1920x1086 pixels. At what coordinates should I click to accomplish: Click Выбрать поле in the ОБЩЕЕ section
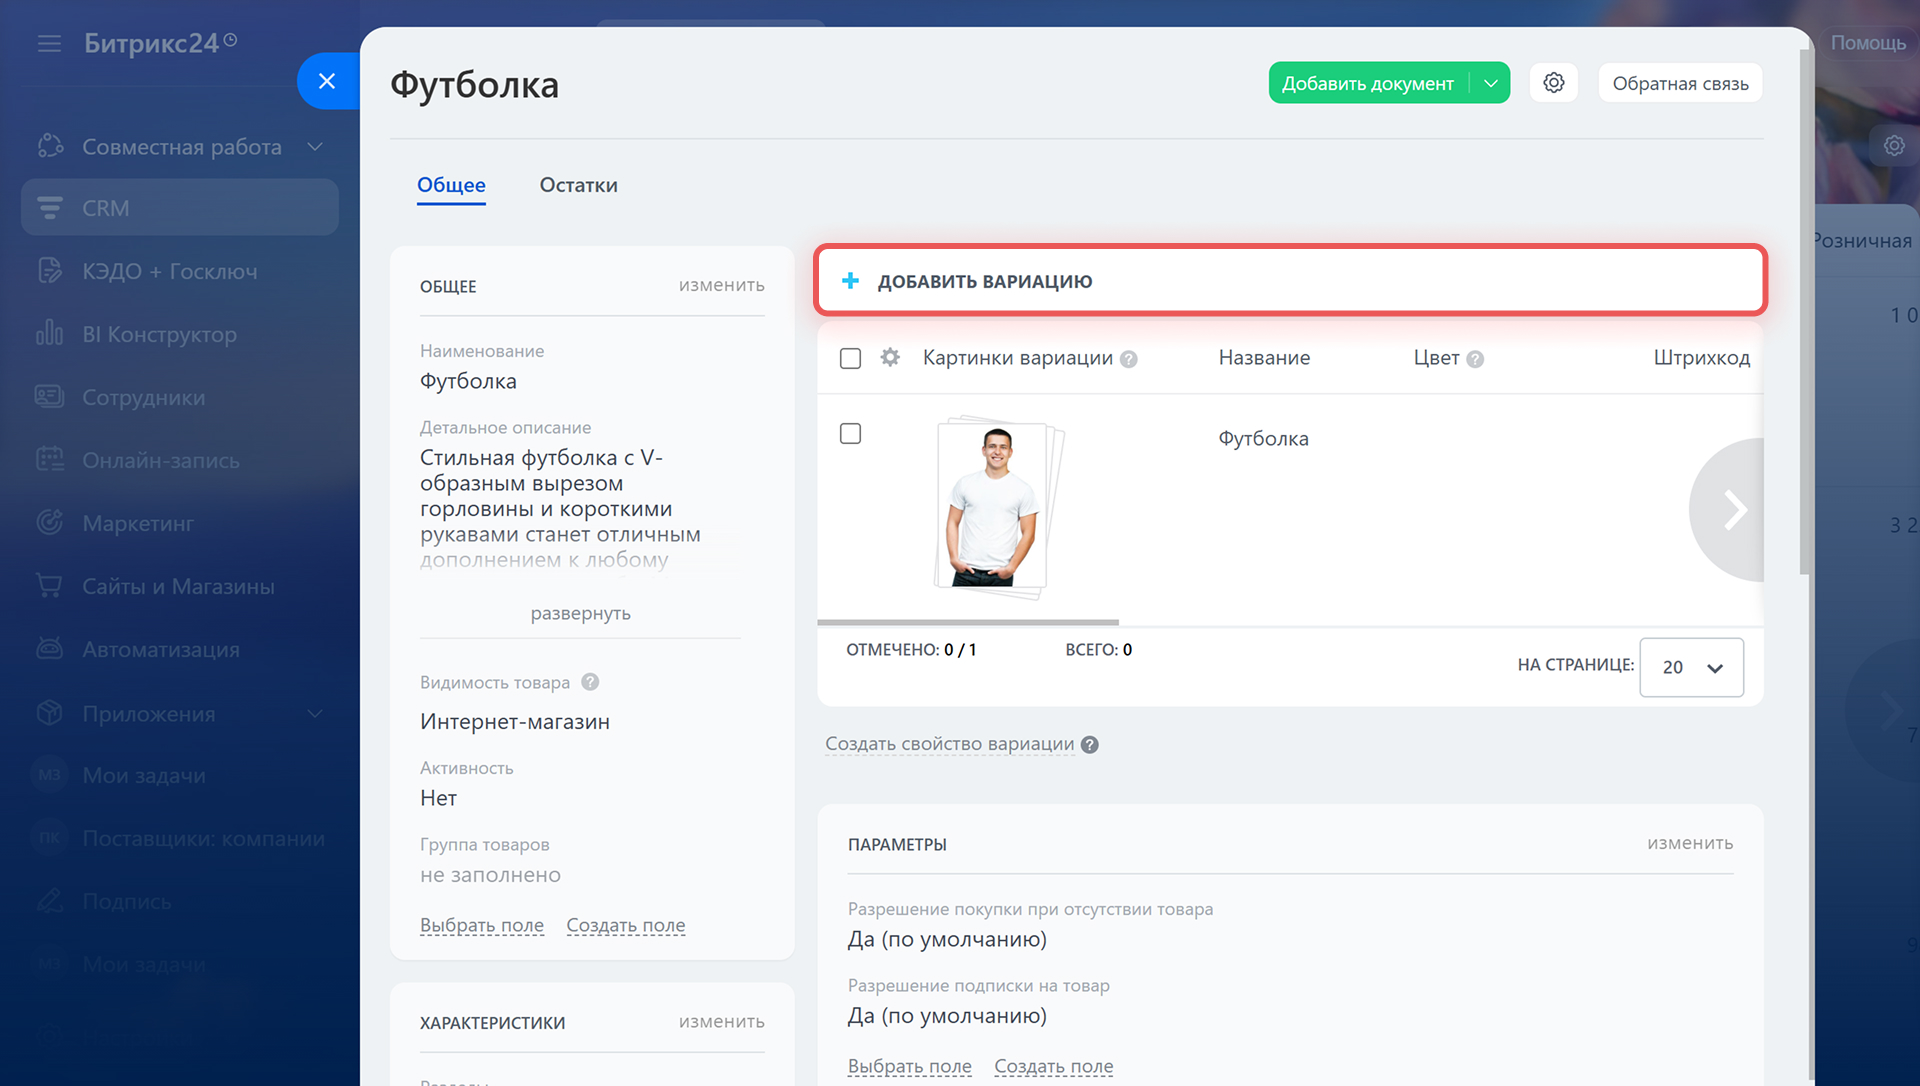pos(482,925)
